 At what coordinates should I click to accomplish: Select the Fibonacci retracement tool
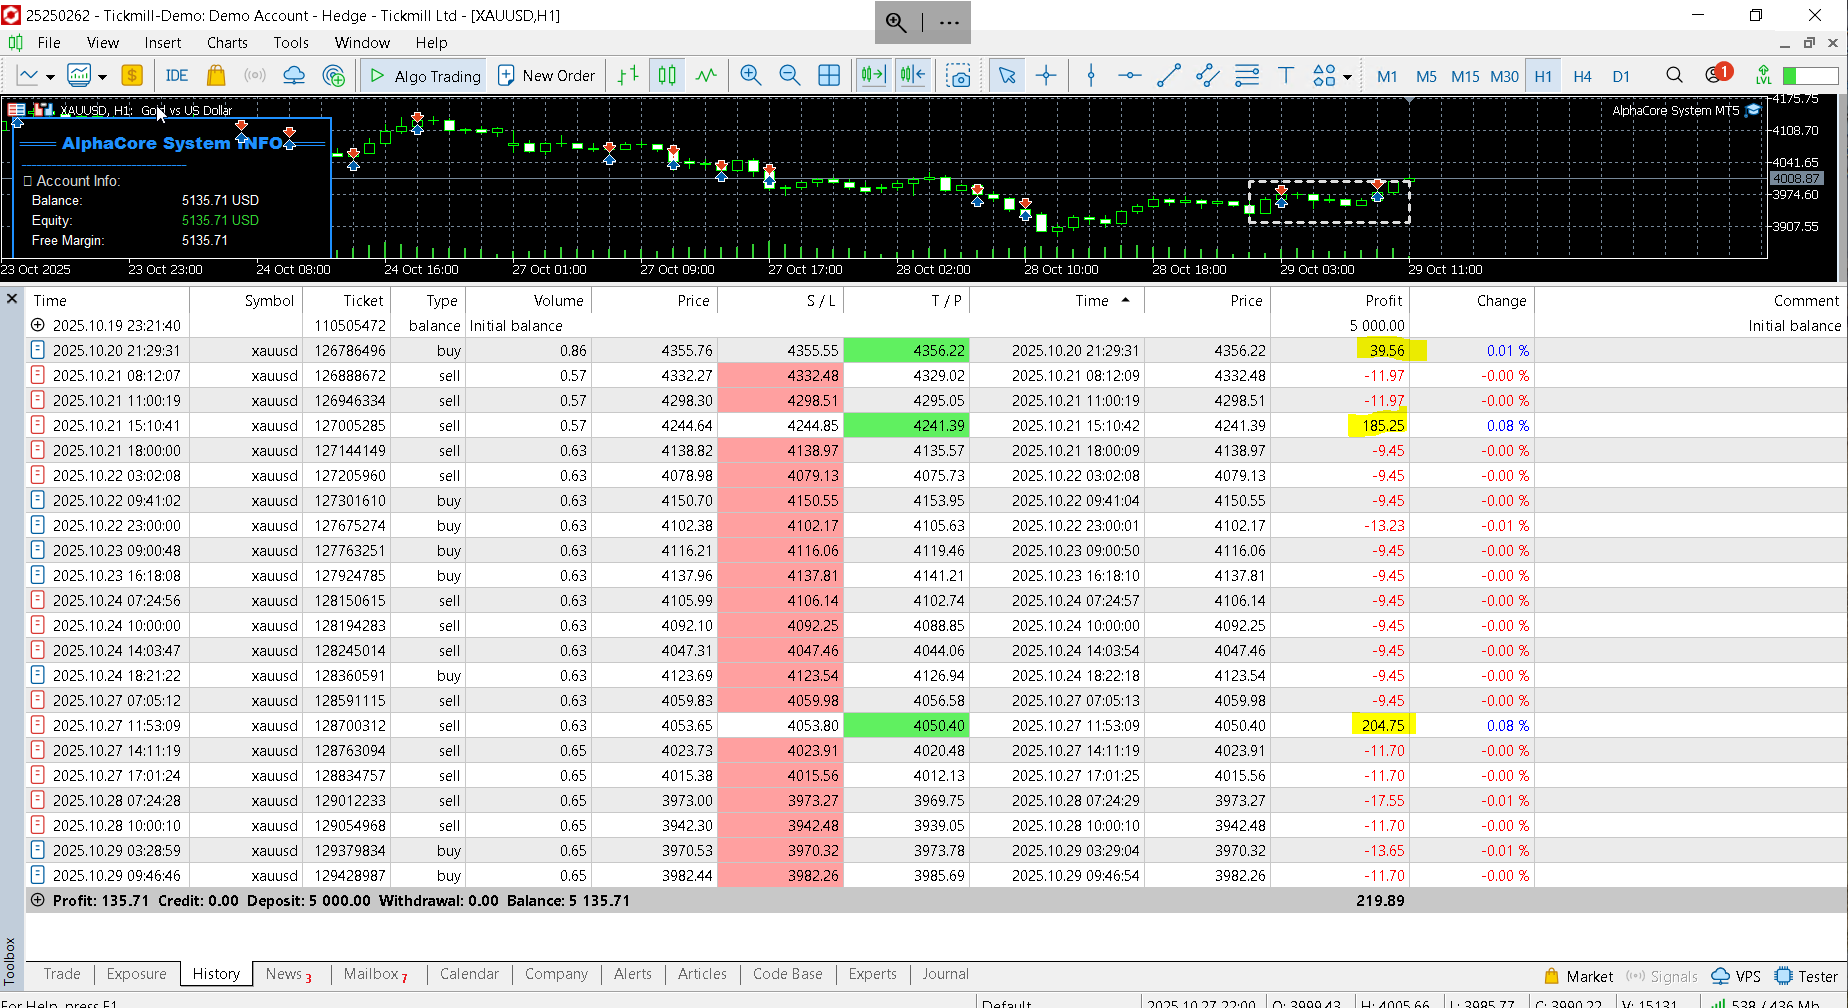pos(1247,76)
